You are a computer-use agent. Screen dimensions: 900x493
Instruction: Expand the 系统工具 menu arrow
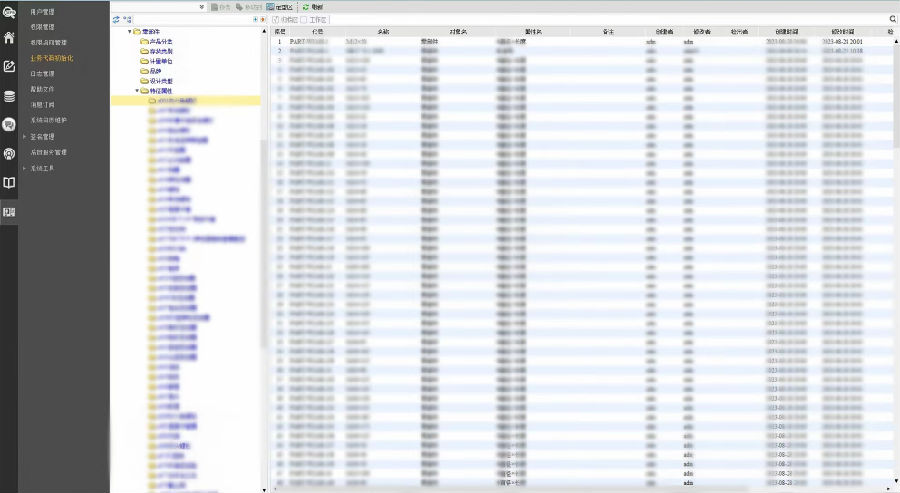[x=24, y=168]
